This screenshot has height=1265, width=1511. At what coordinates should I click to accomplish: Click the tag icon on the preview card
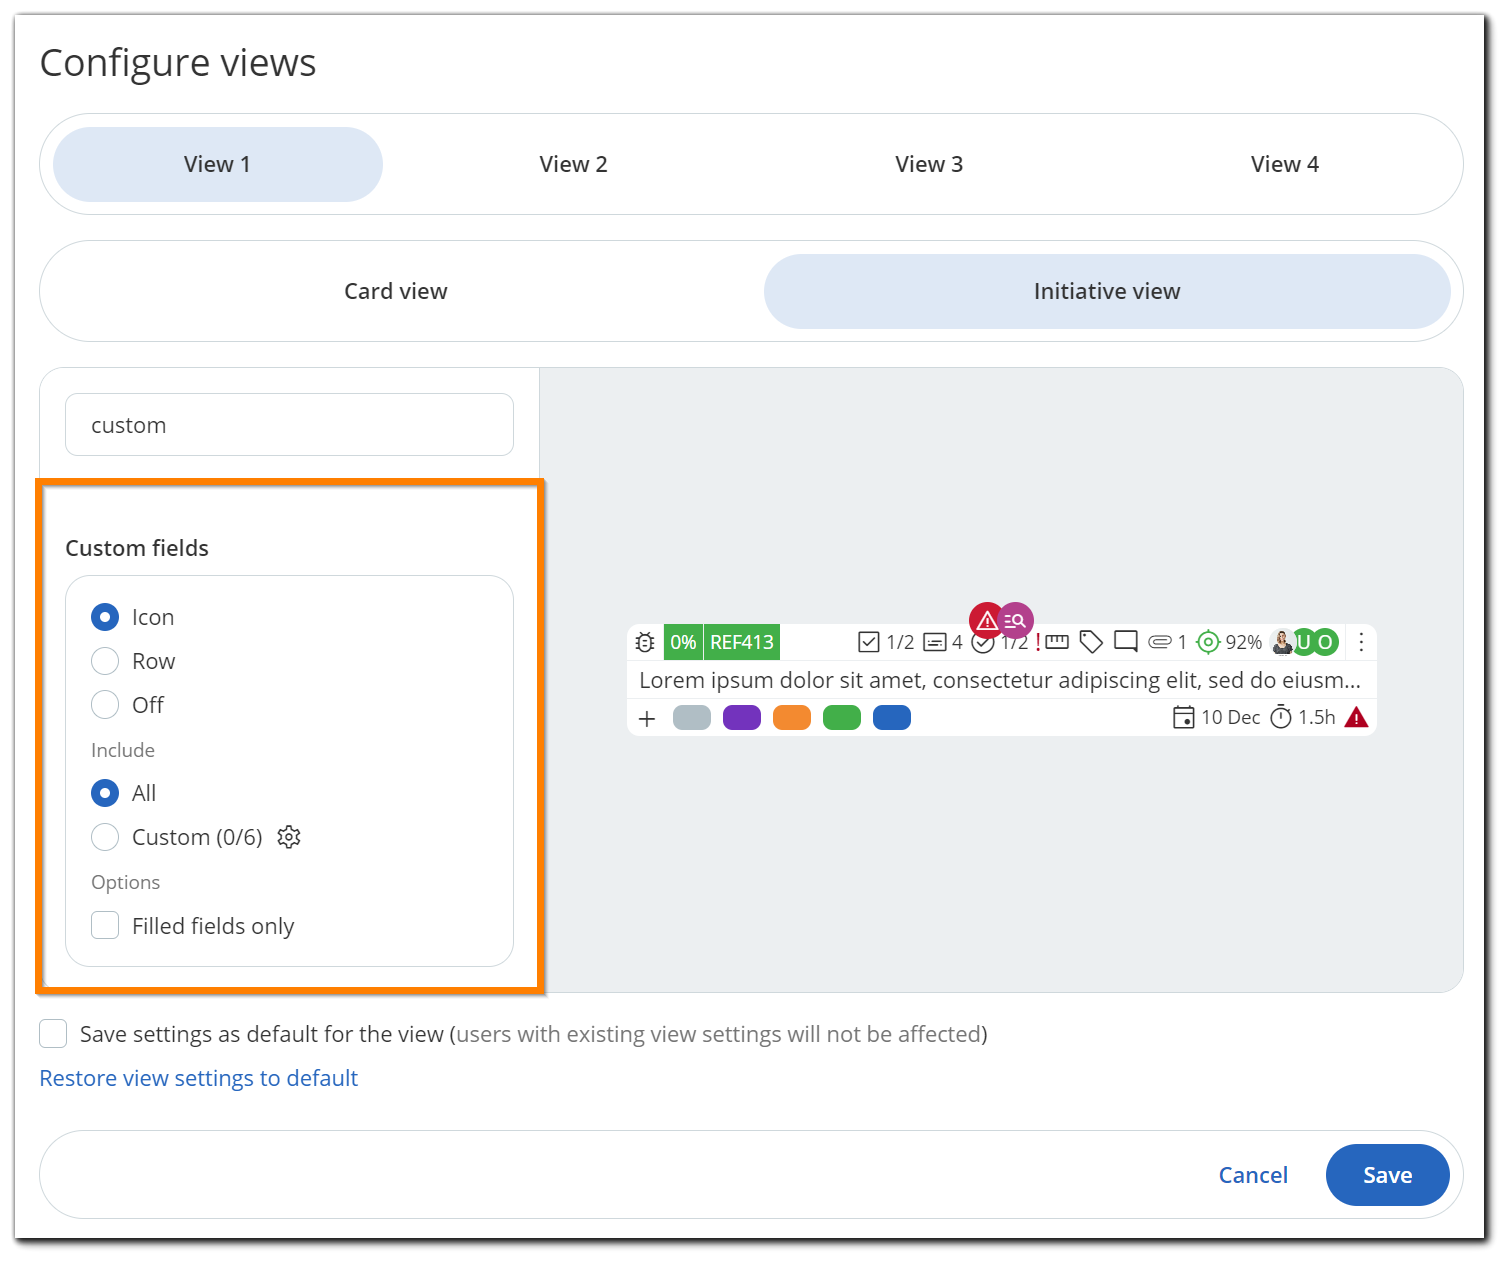tap(1091, 642)
